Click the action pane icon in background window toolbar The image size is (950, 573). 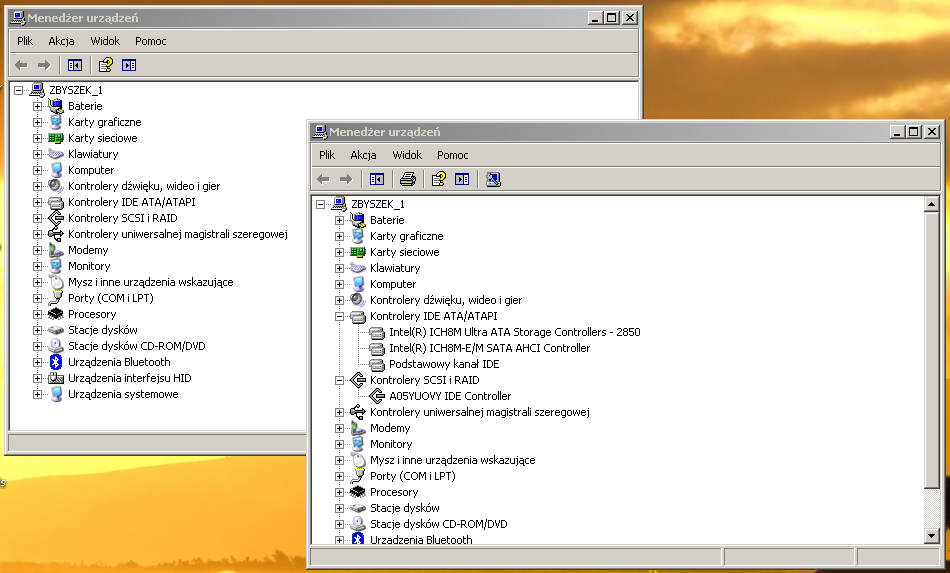tap(129, 65)
